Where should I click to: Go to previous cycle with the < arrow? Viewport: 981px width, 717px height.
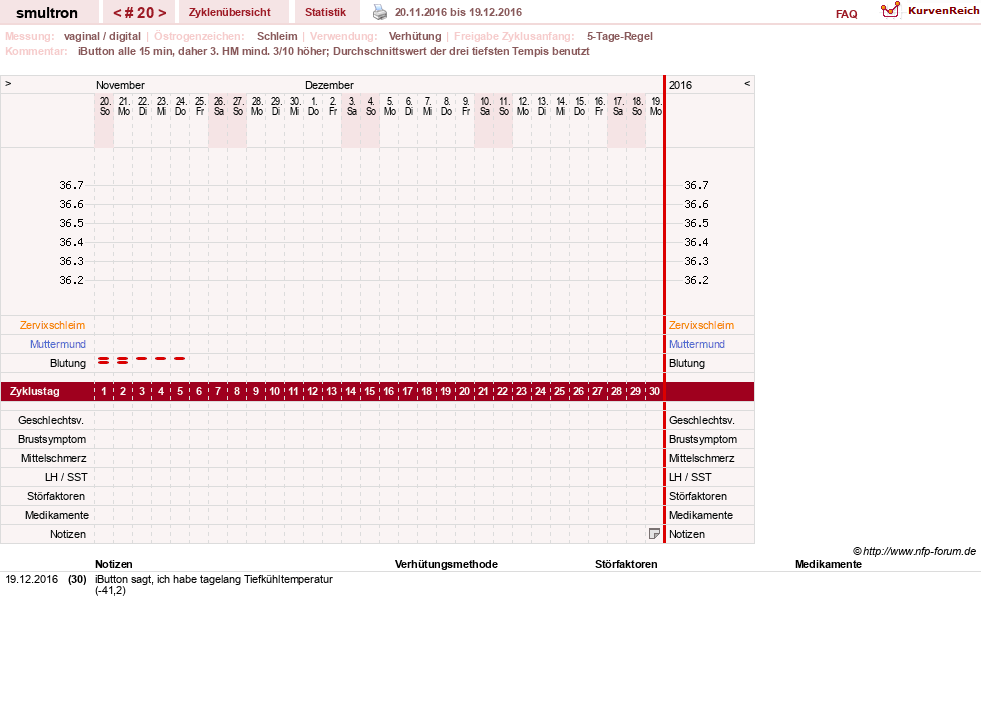coord(117,13)
